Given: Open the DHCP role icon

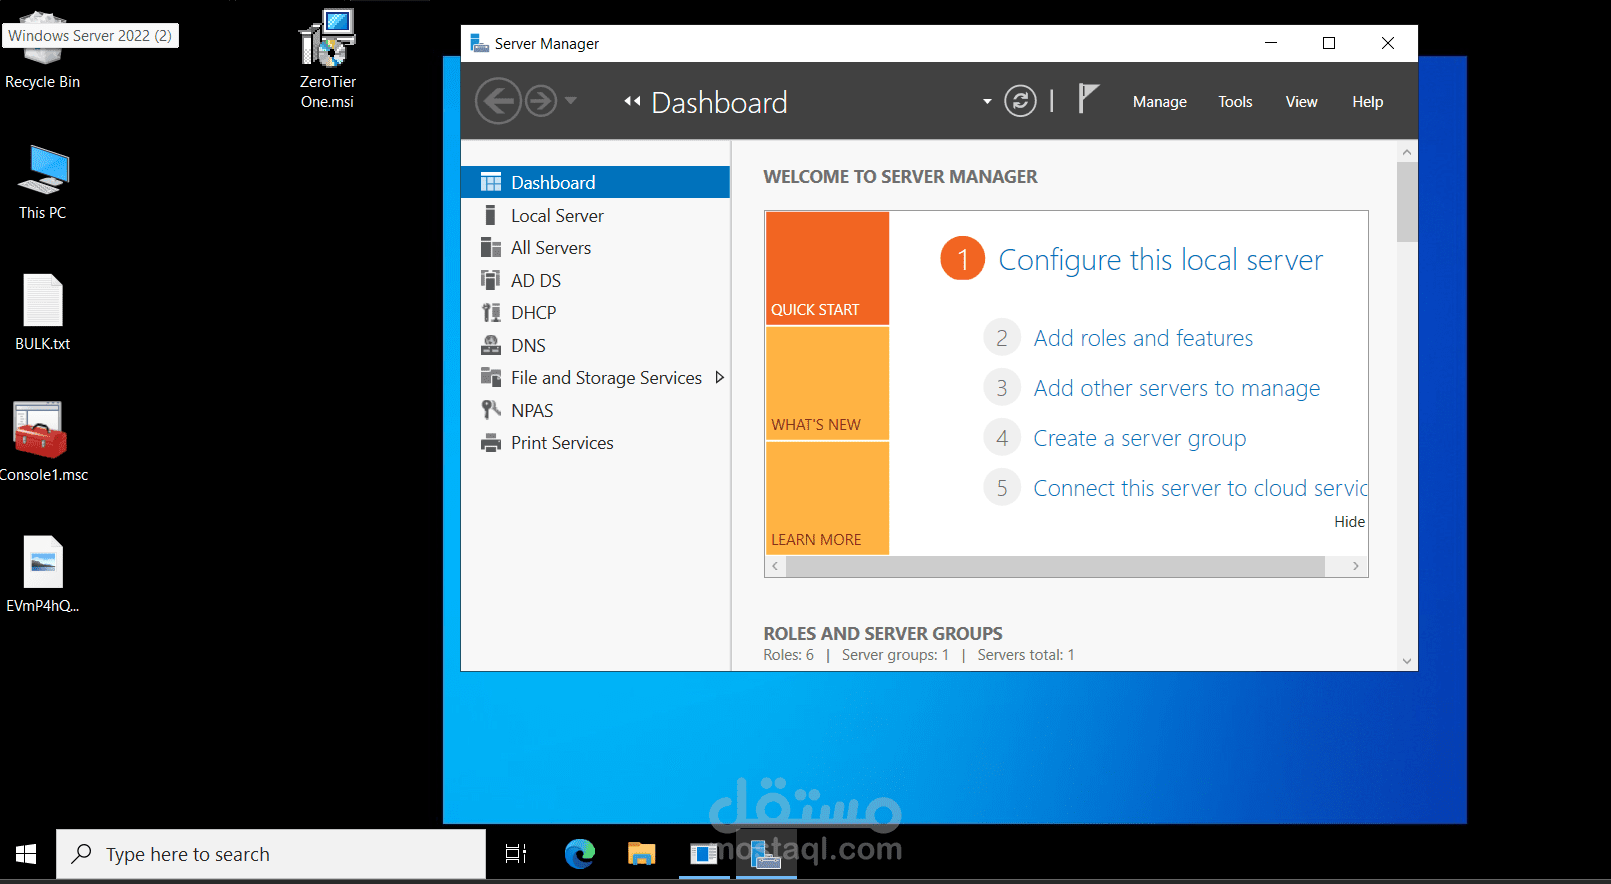Looking at the screenshot, I should pos(491,313).
